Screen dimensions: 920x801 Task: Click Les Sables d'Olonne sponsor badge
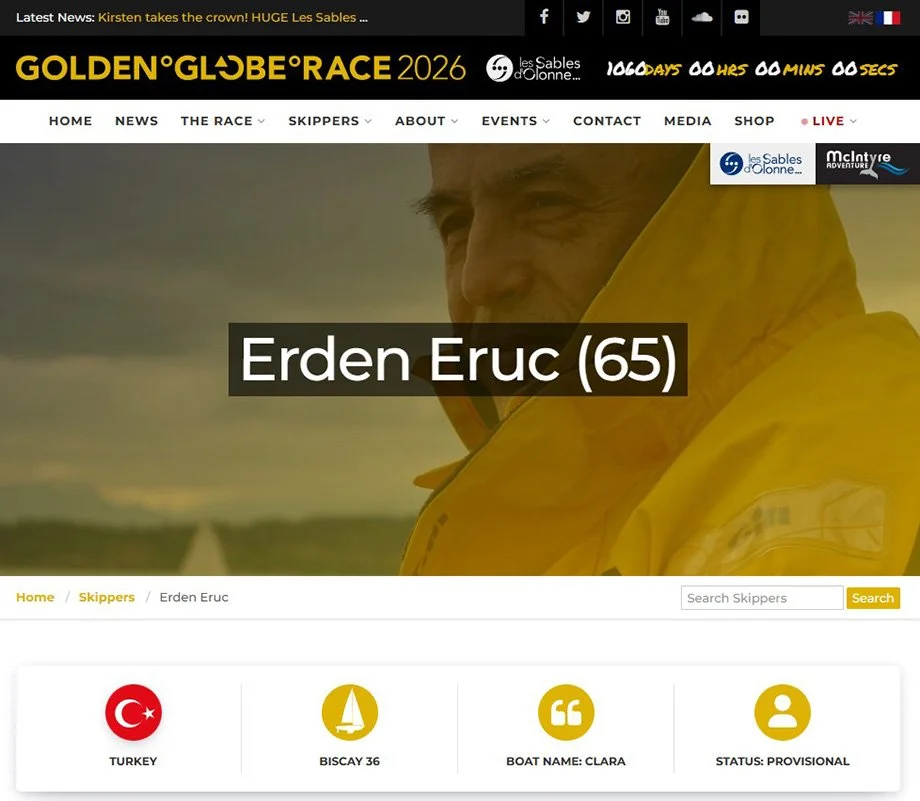point(762,164)
